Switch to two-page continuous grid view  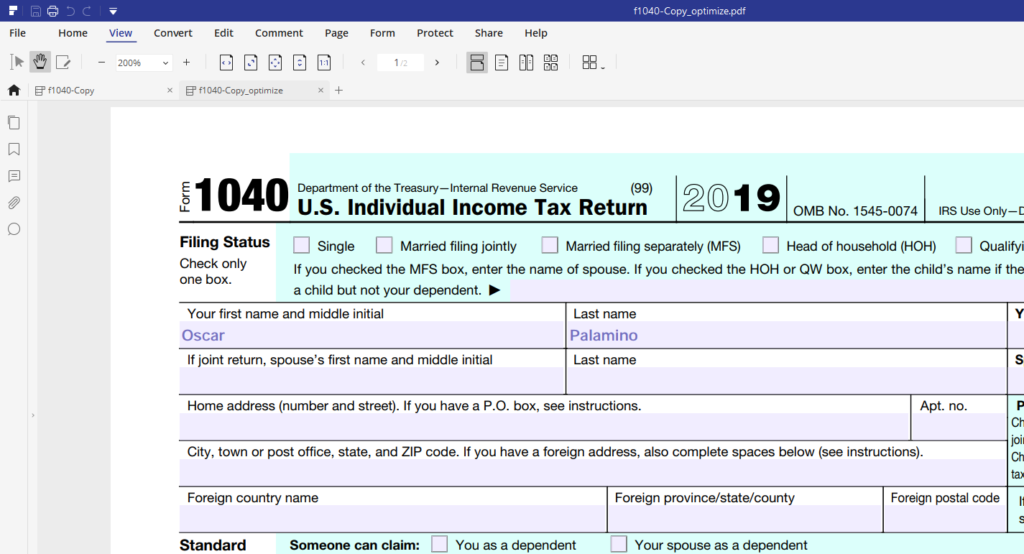[x=551, y=62]
